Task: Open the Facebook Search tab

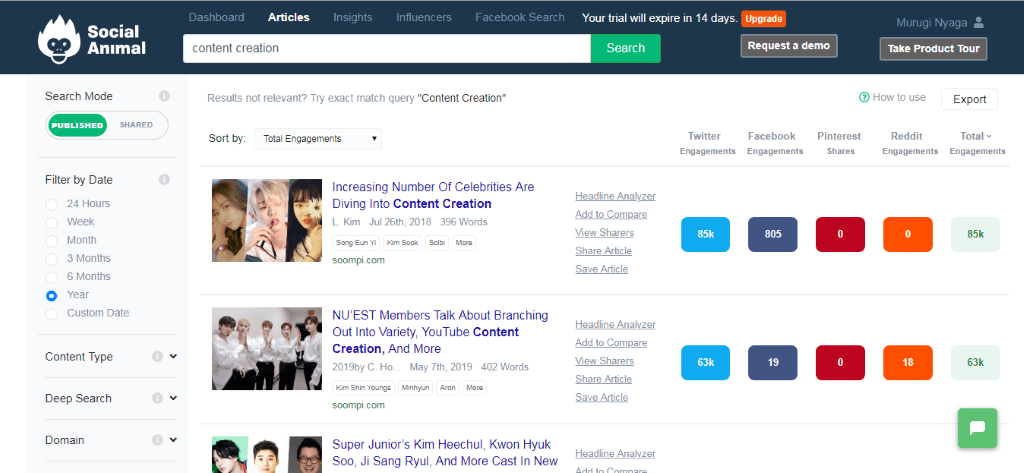Action: click(520, 18)
